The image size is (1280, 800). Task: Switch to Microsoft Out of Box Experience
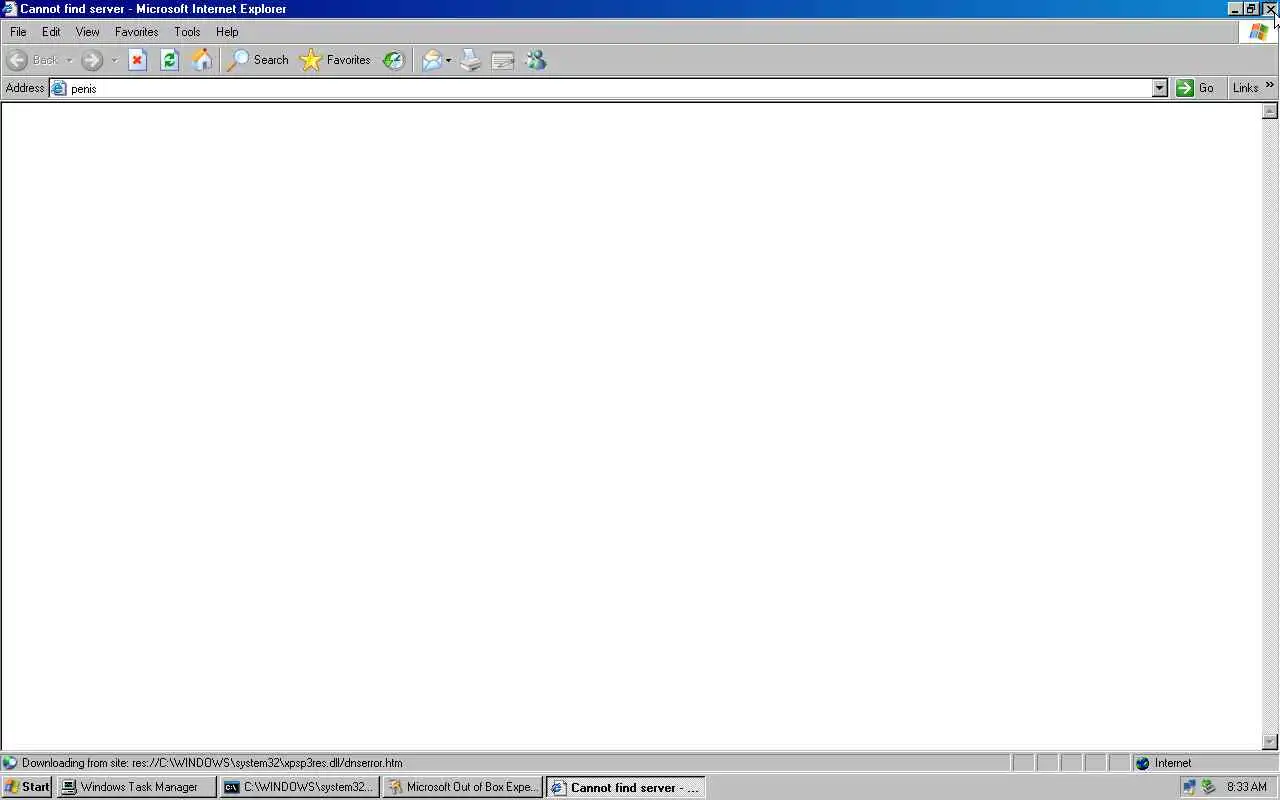pyautogui.click(x=463, y=787)
